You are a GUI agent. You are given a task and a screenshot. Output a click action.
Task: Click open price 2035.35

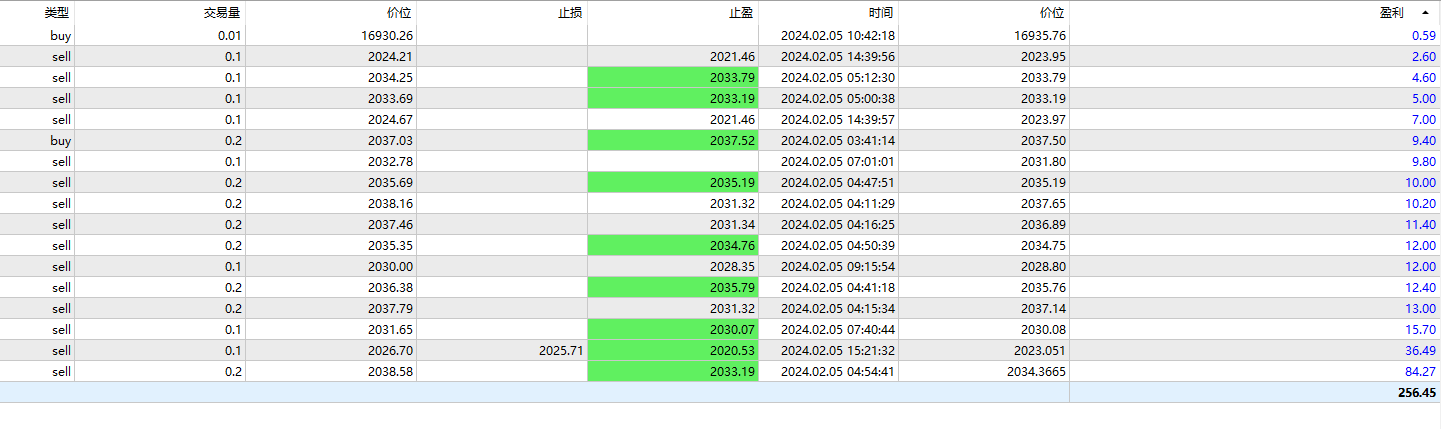tap(389, 245)
